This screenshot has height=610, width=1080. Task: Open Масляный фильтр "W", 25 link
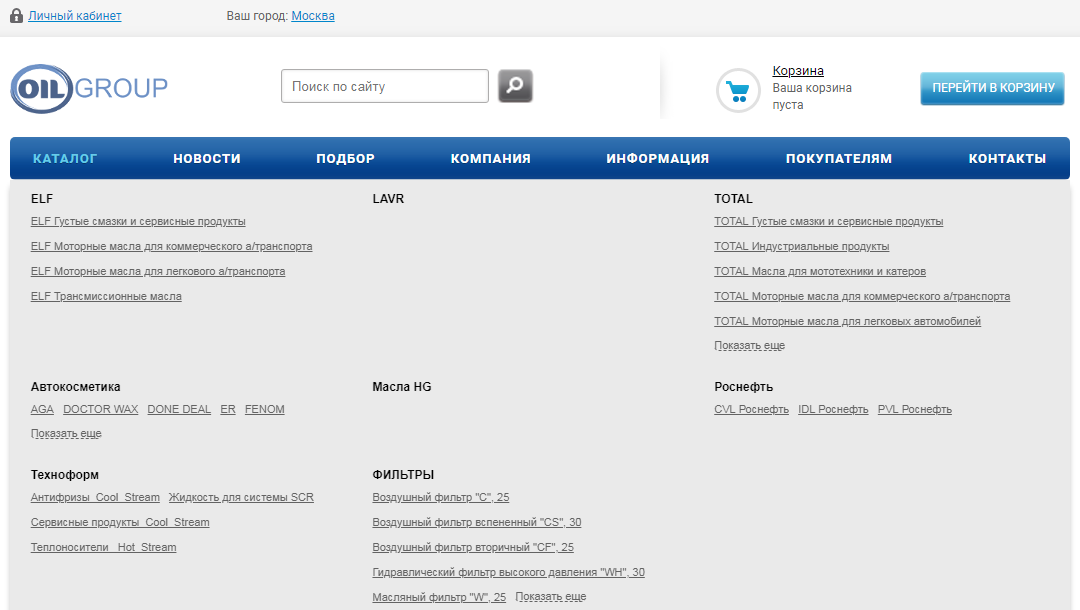439,596
